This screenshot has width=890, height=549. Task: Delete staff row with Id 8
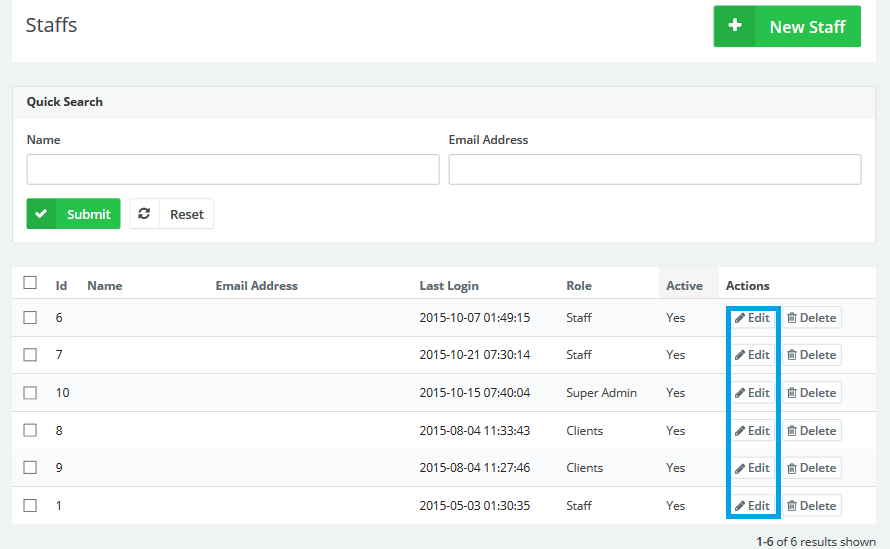pyautogui.click(x=811, y=431)
